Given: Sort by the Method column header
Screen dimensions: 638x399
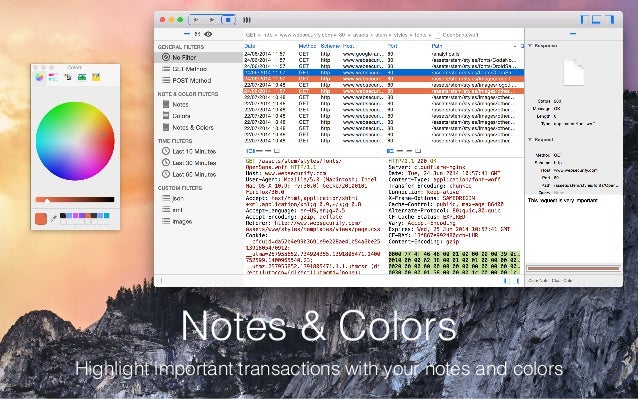Looking at the screenshot, I should pyautogui.click(x=307, y=46).
